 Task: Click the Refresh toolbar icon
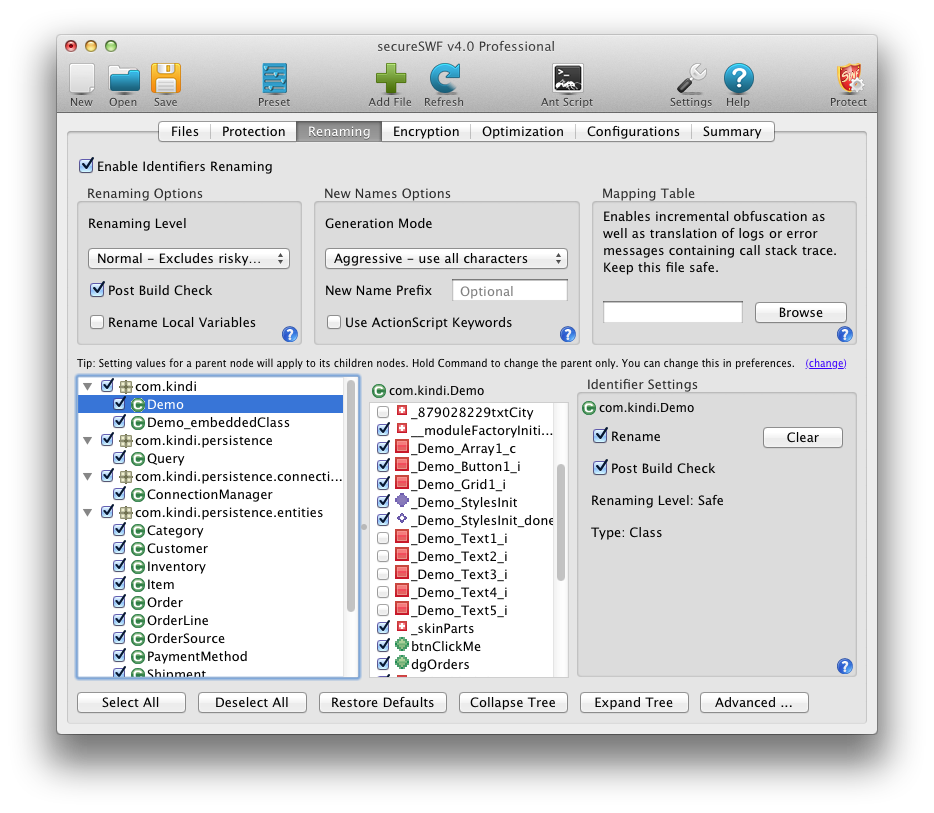[x=444, y=80]
